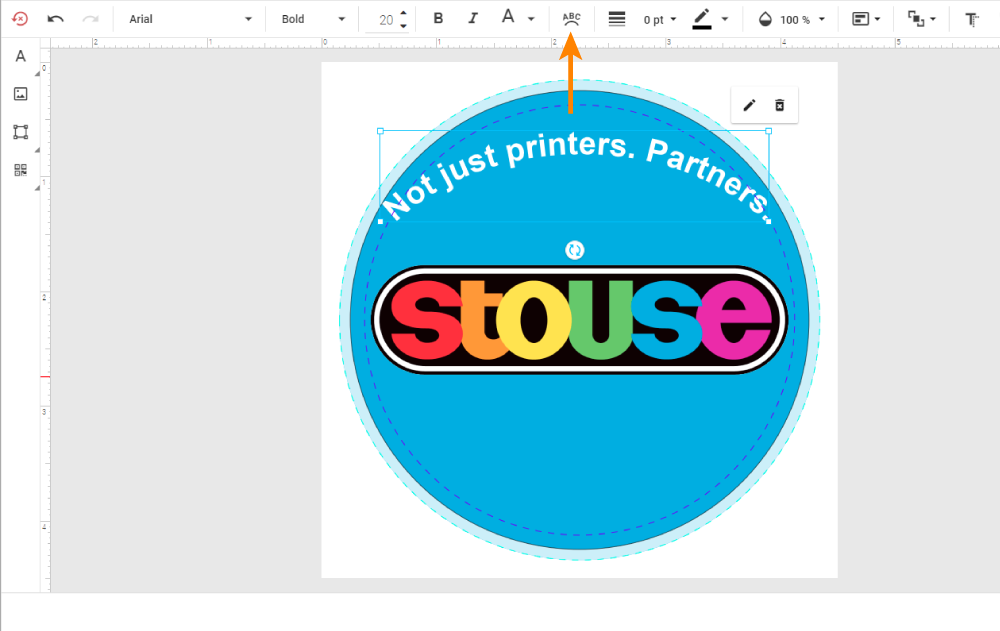
Task: Decrease font size with down stepper arrow
Action: (x=403, y=26)
